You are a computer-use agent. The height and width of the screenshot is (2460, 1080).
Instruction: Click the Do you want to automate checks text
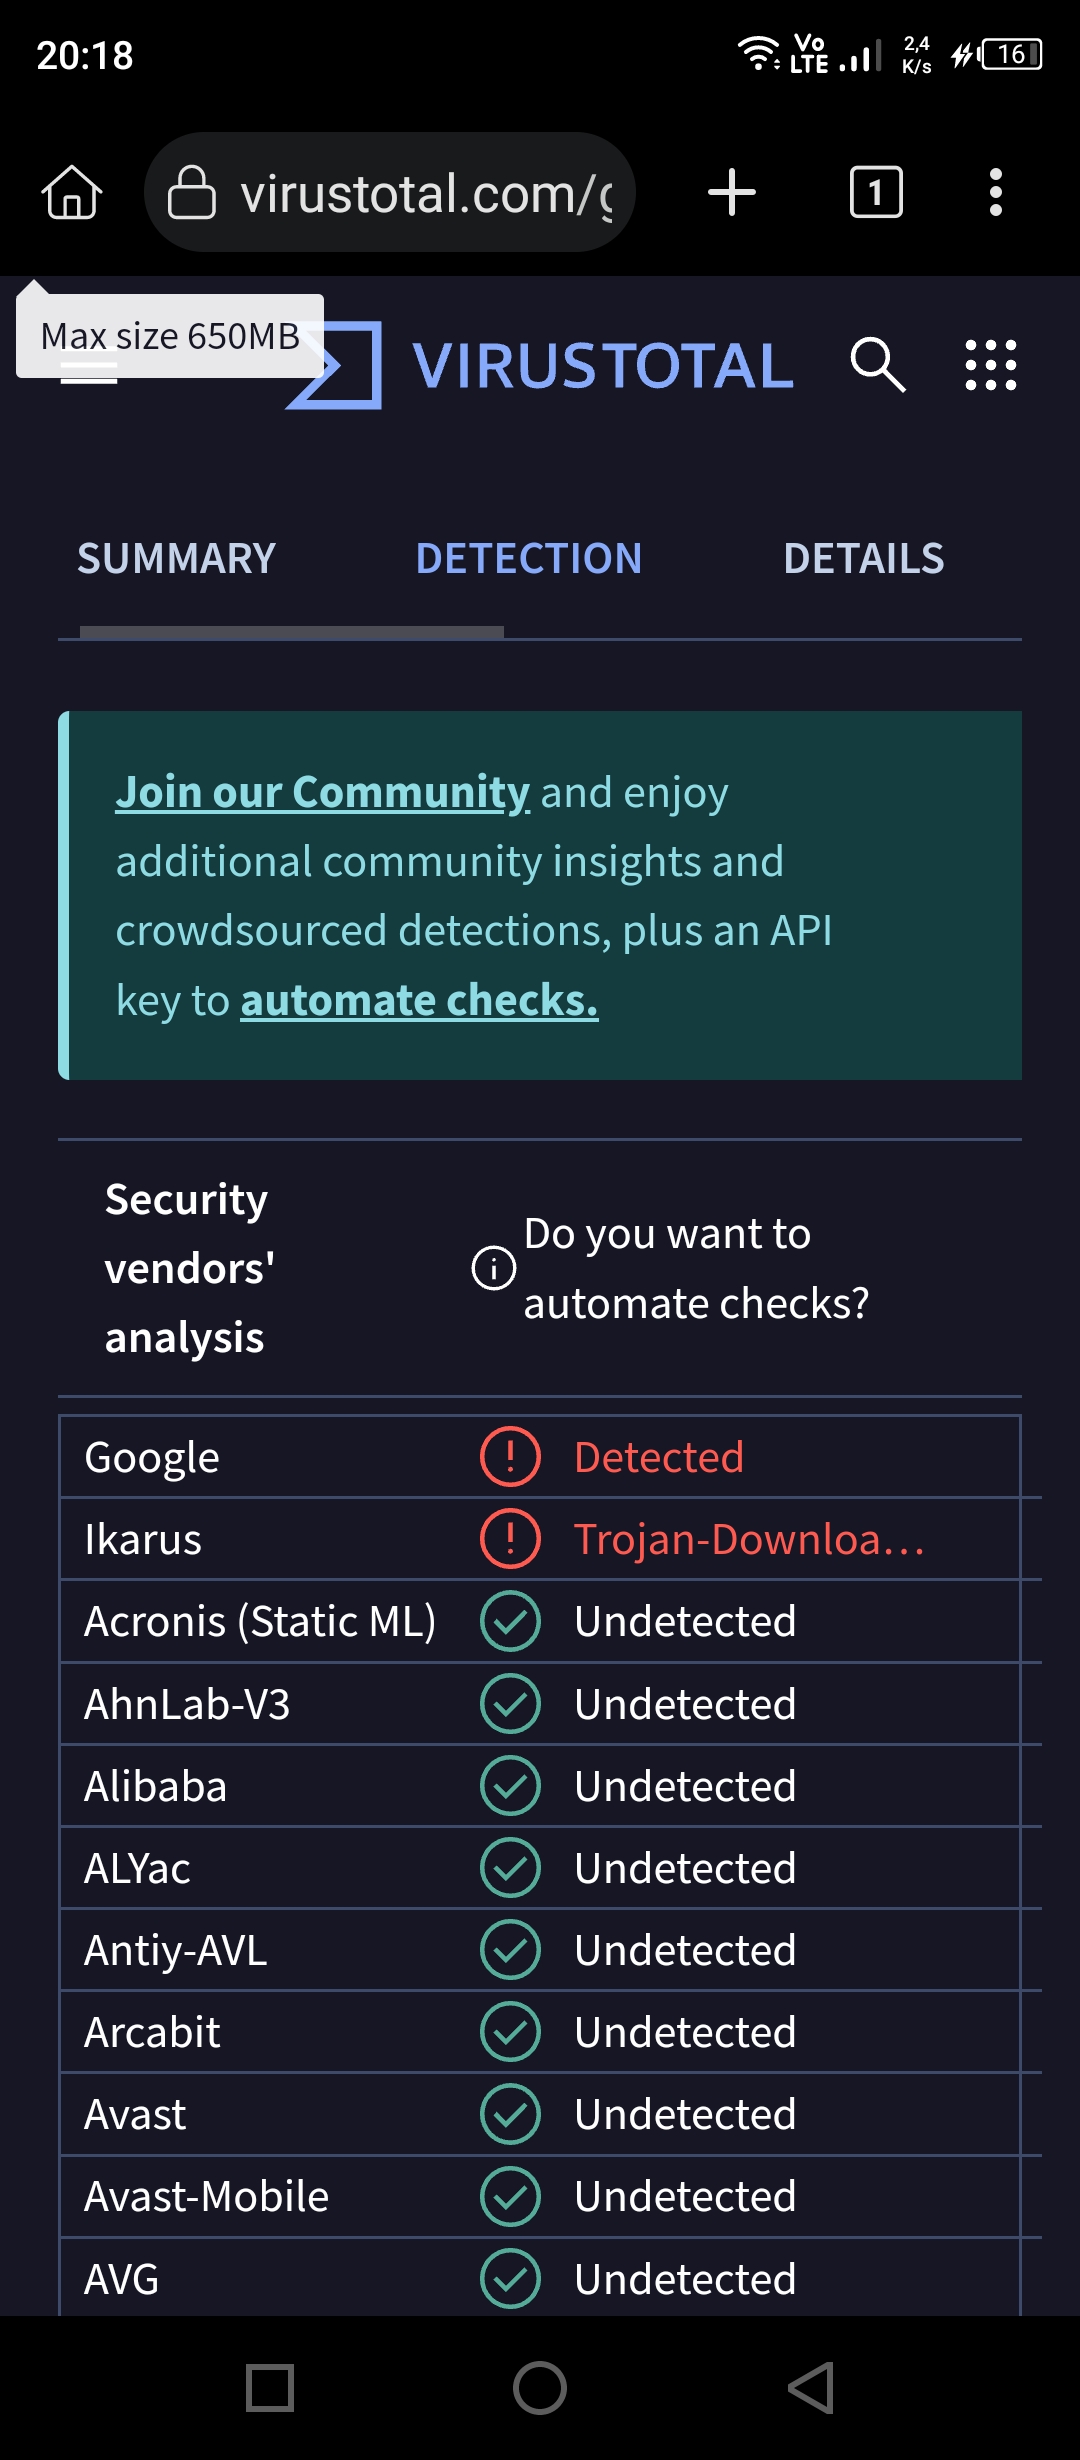(x=696, y=1268)
